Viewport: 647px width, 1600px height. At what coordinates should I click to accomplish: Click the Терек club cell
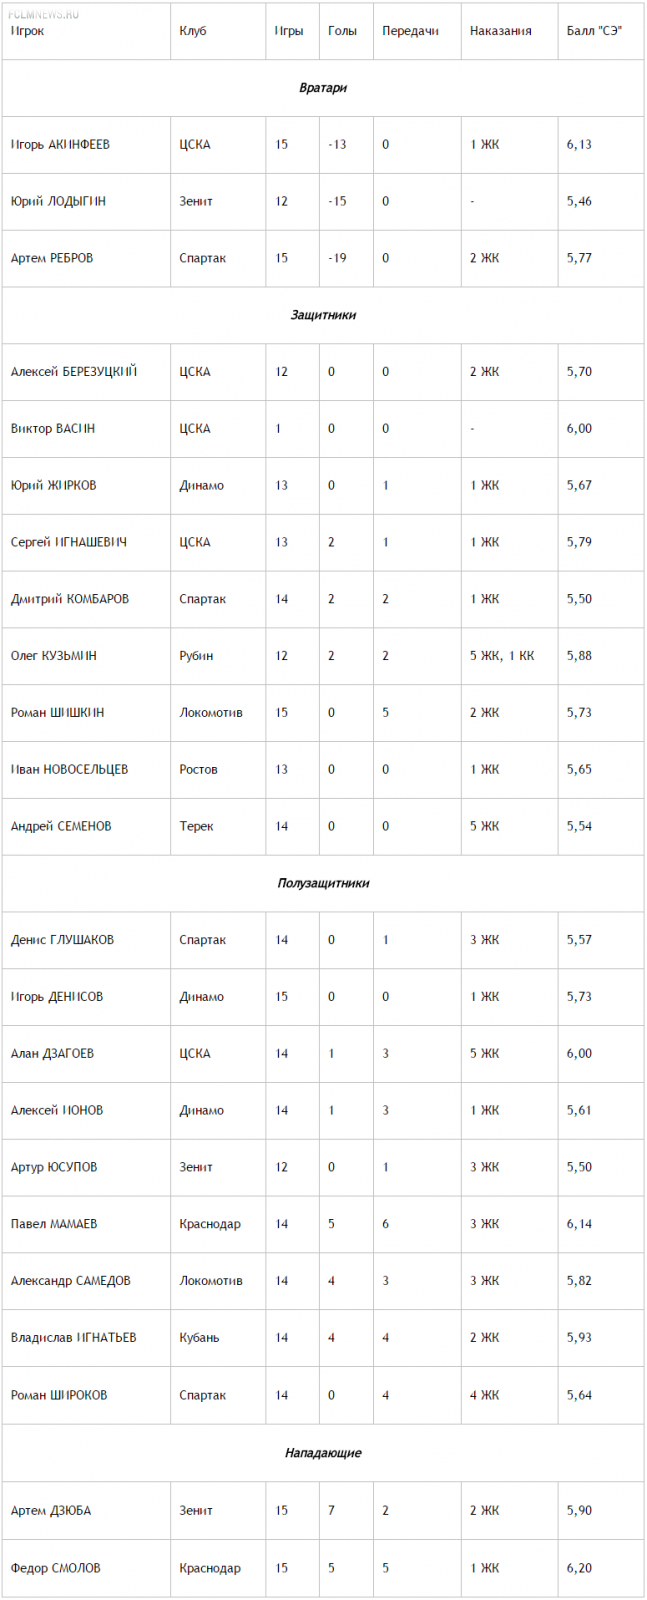click(196, 826)
